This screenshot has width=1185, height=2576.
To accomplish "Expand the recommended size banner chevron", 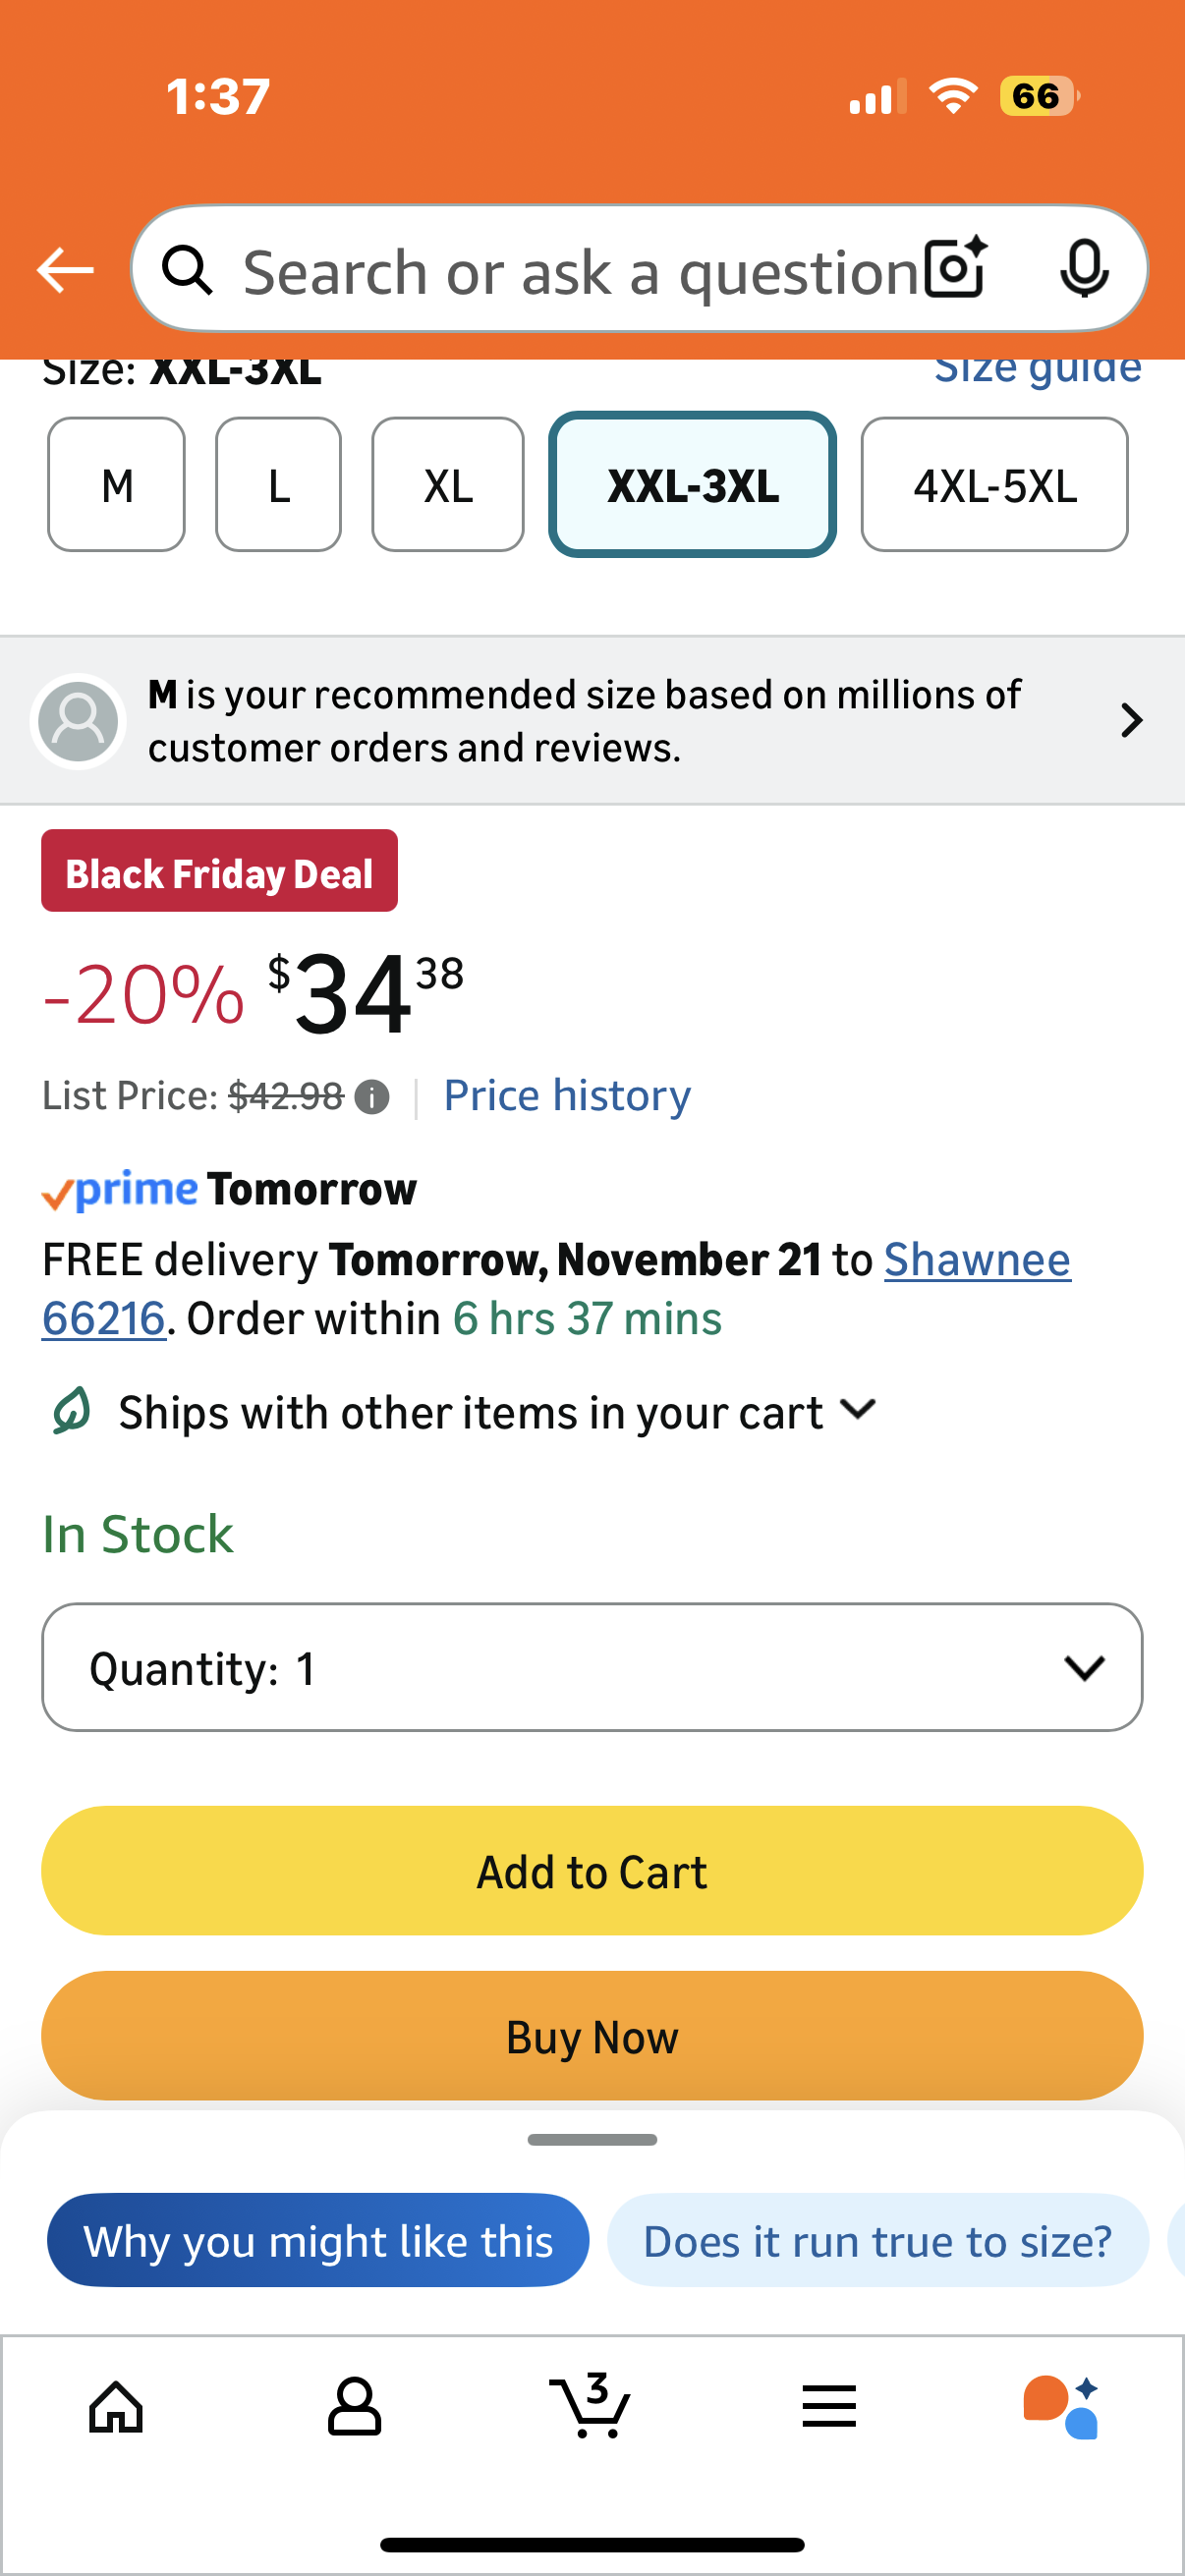I will click(x=1131, y=720).
